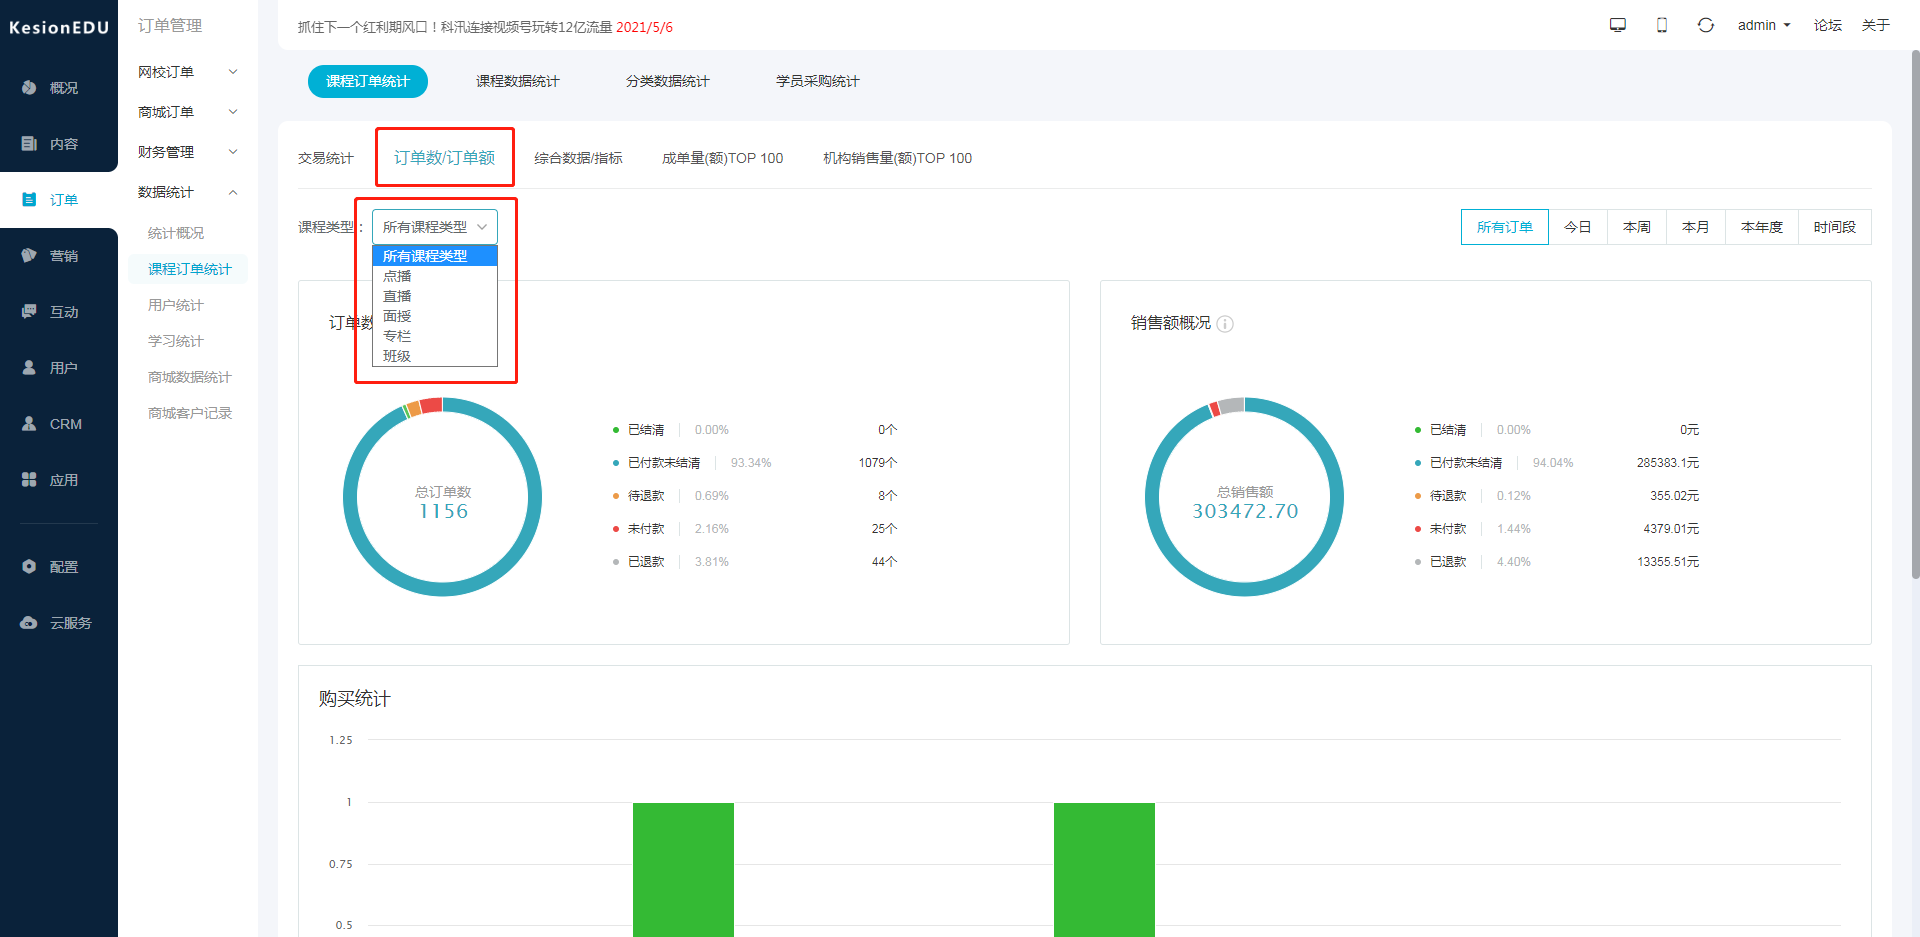Click the 未付款 legend in sales chart

pos(1441,529)
